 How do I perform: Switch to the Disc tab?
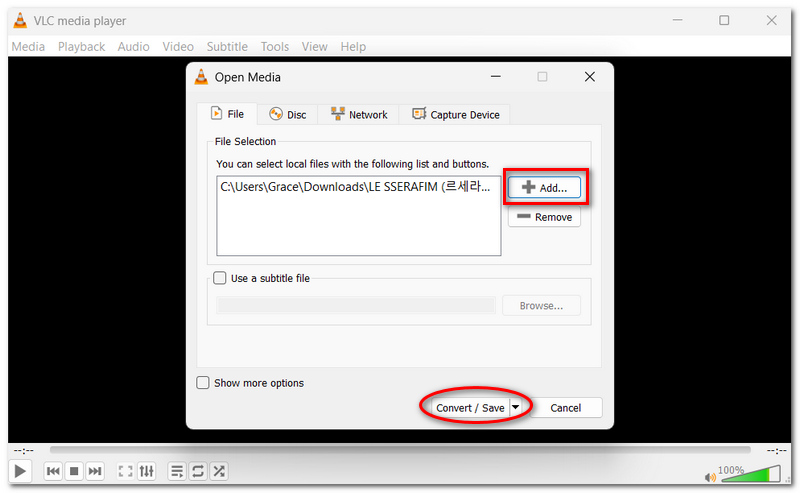(287, 114)
